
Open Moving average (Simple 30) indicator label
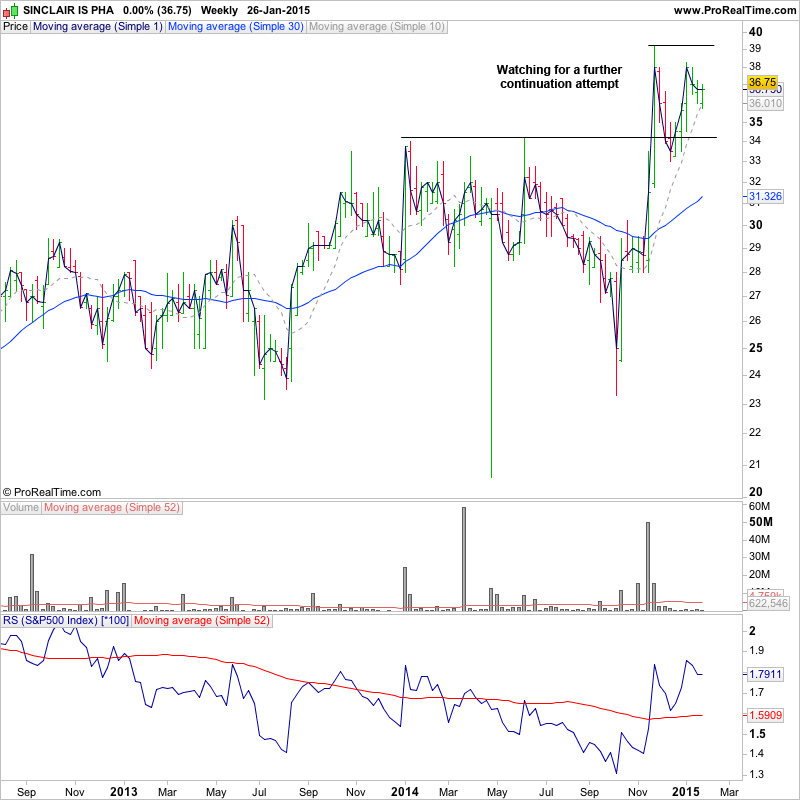pos(236,27)
